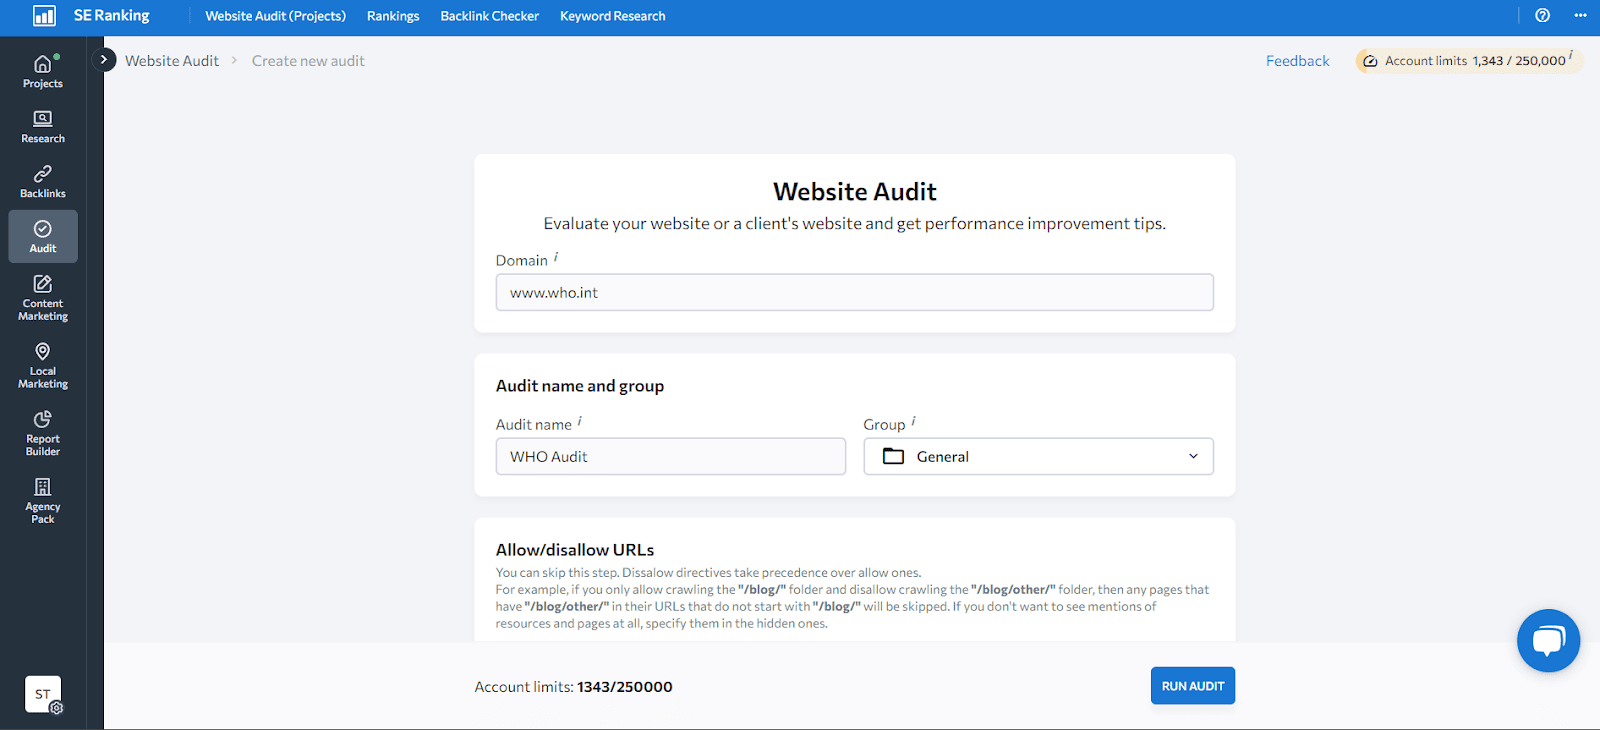
Task: Select the Audit sidebar item
Action: click(x=43, y=237)
